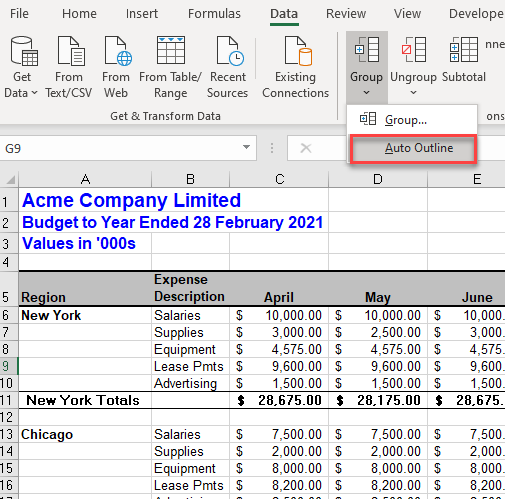Image resolution: width=505 pixels, height=499 pixels.
Task: Click the Acme Company Limited title cell
Action: [131, 200]
